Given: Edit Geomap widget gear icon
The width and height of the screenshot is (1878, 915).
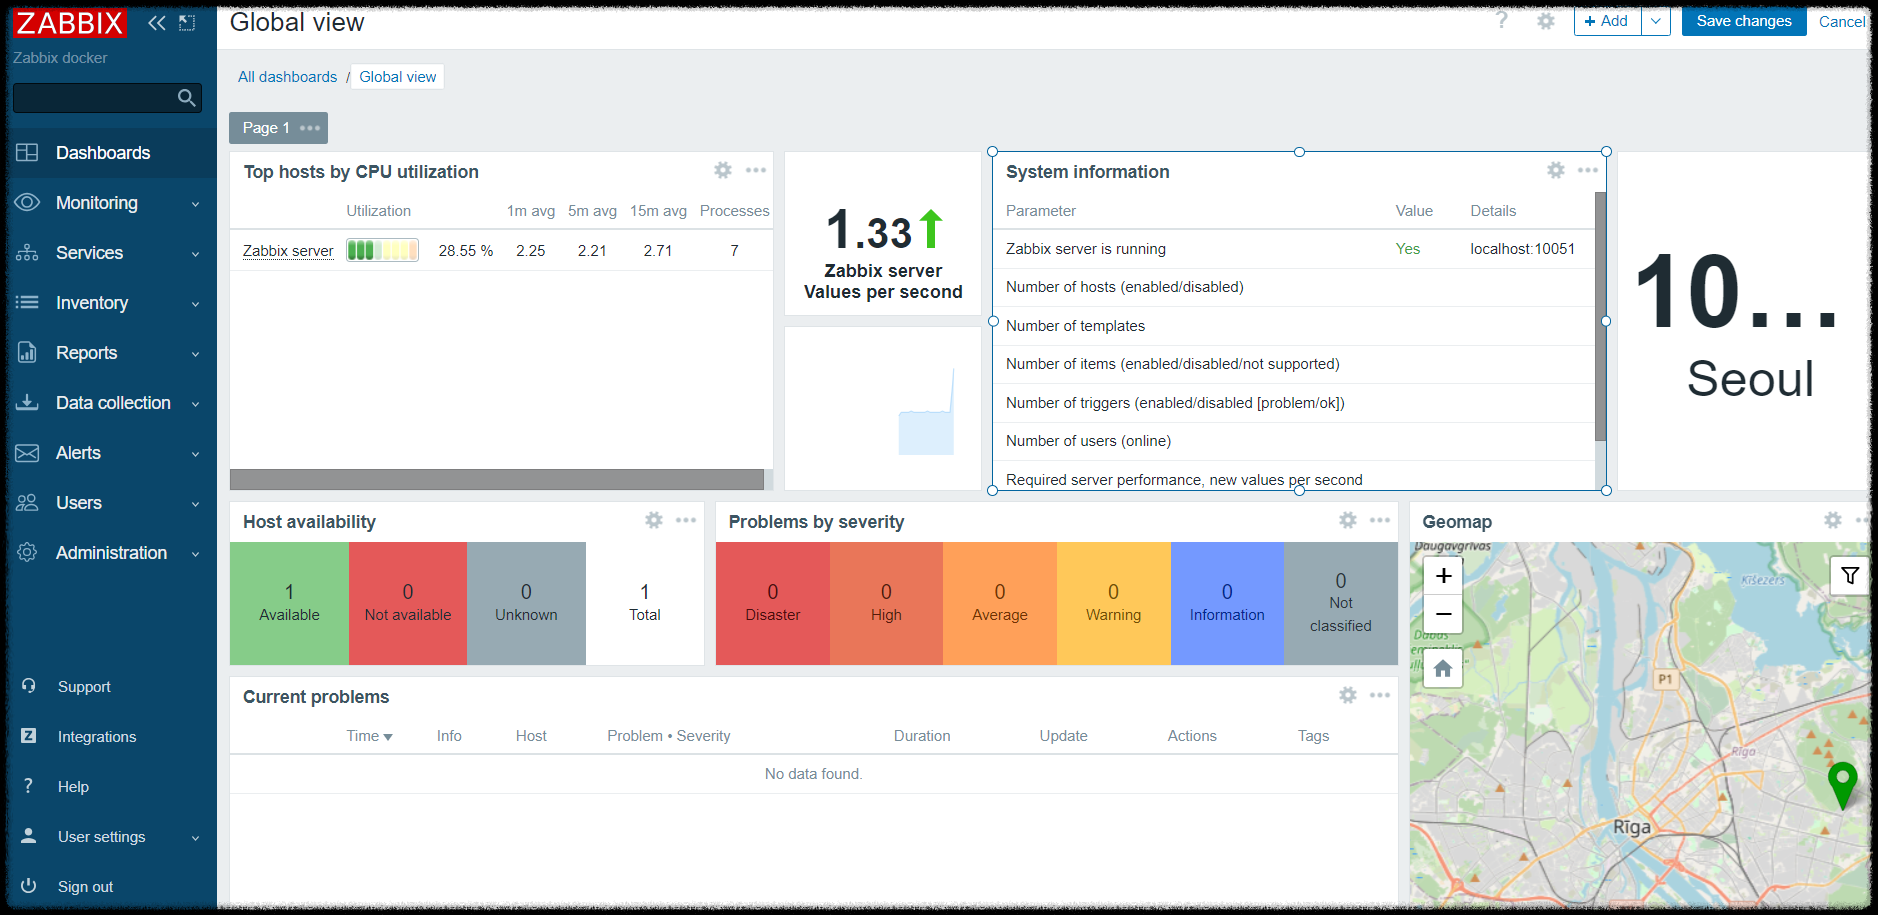Looking at the screenshot, I should tap(1833, 521).
